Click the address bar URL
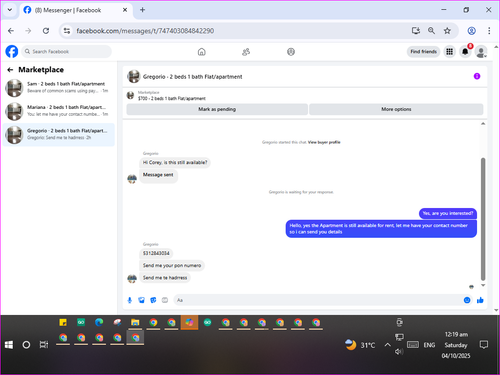 pos(145,31)
